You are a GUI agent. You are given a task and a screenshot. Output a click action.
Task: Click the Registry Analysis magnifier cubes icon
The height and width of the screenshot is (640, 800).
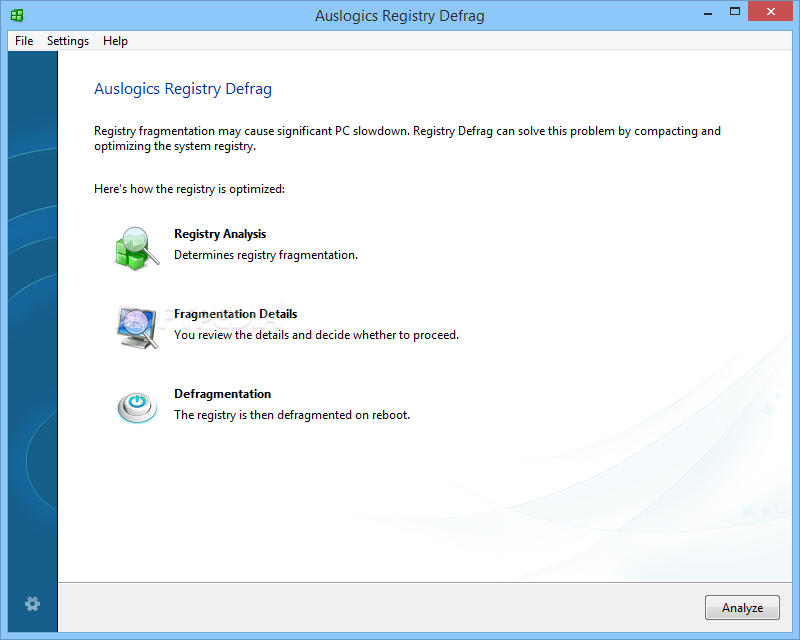(x=136, y=249)
